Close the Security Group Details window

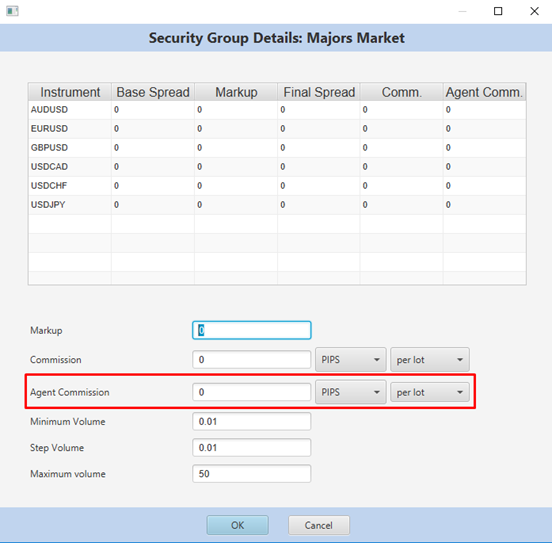534,11
